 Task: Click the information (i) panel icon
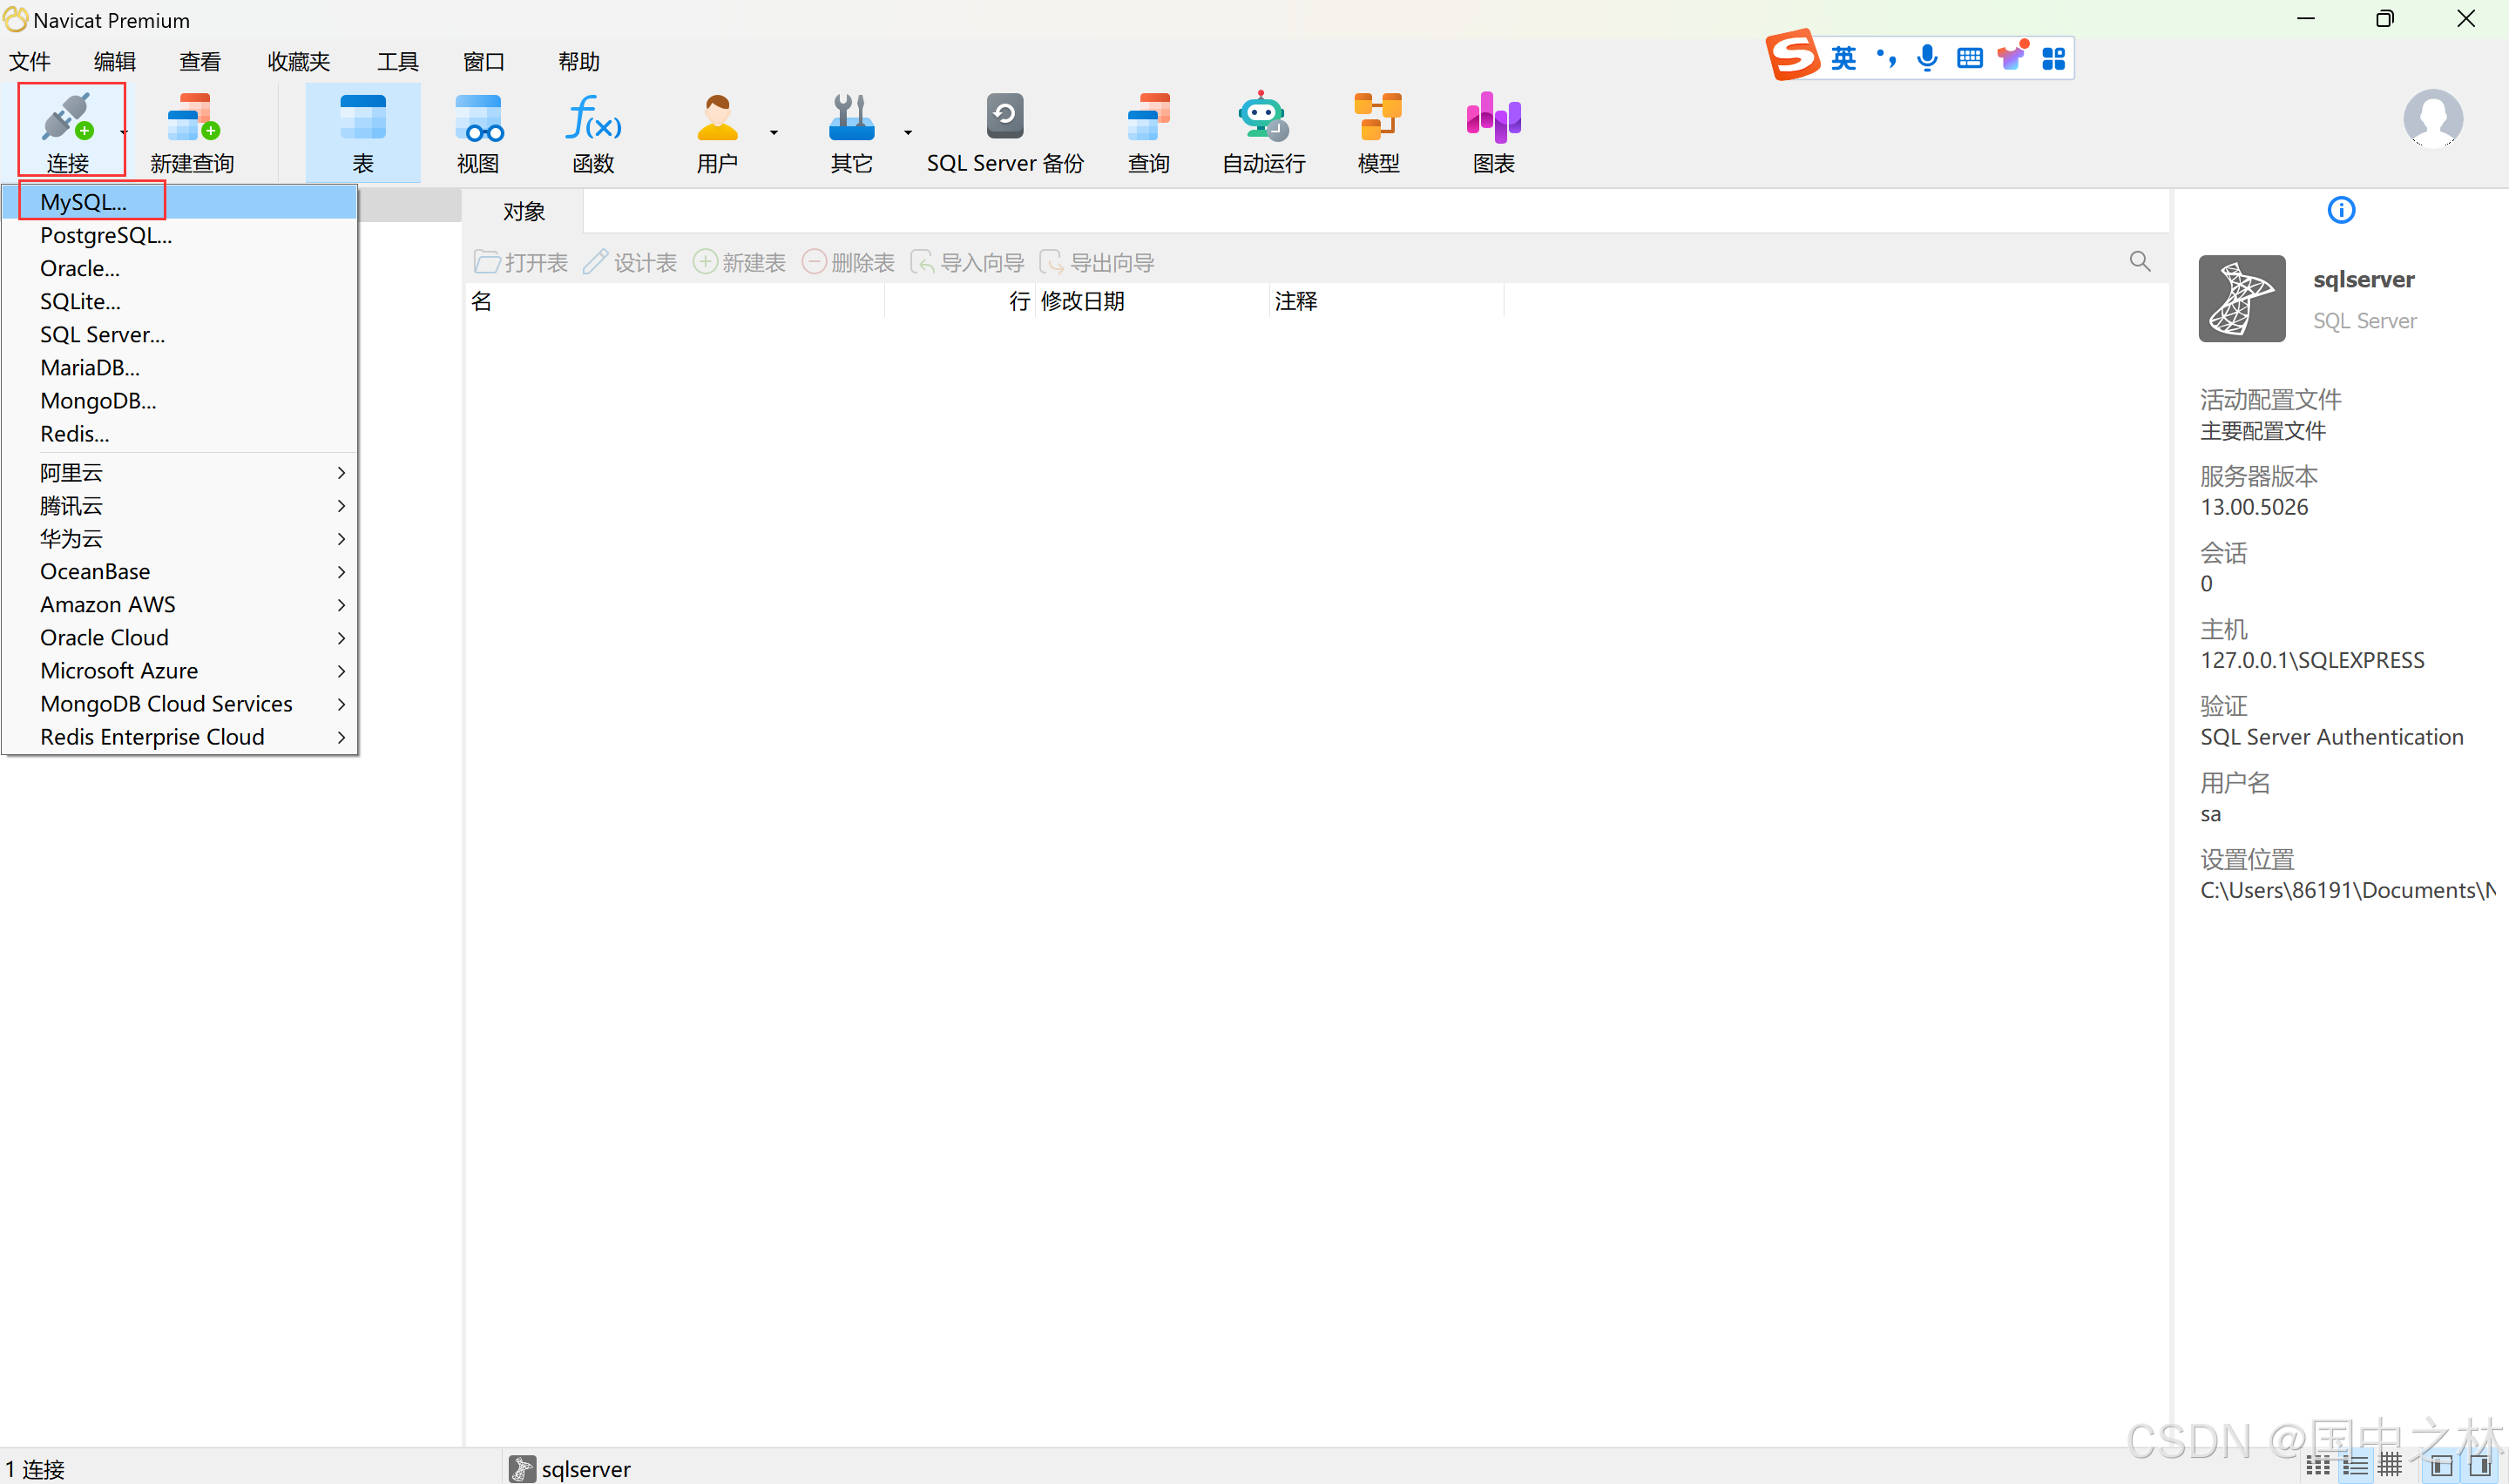tap(2341, 210)
